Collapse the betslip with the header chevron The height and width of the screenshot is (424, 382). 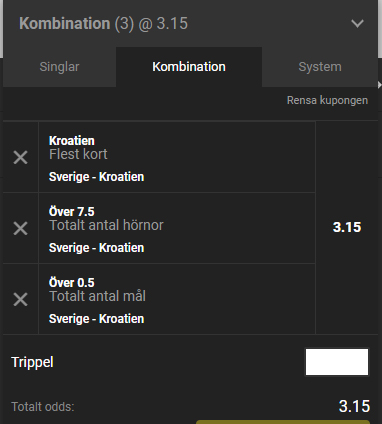pyautogui.click(x=357, y=23)
